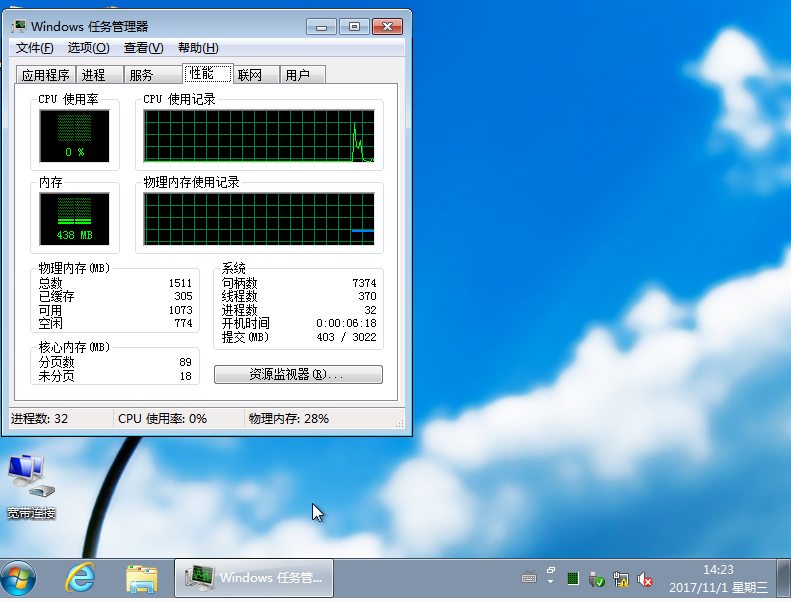Click status bar 进程数: 32
Viewport: 791px width, 602px height.
point(39,419)
